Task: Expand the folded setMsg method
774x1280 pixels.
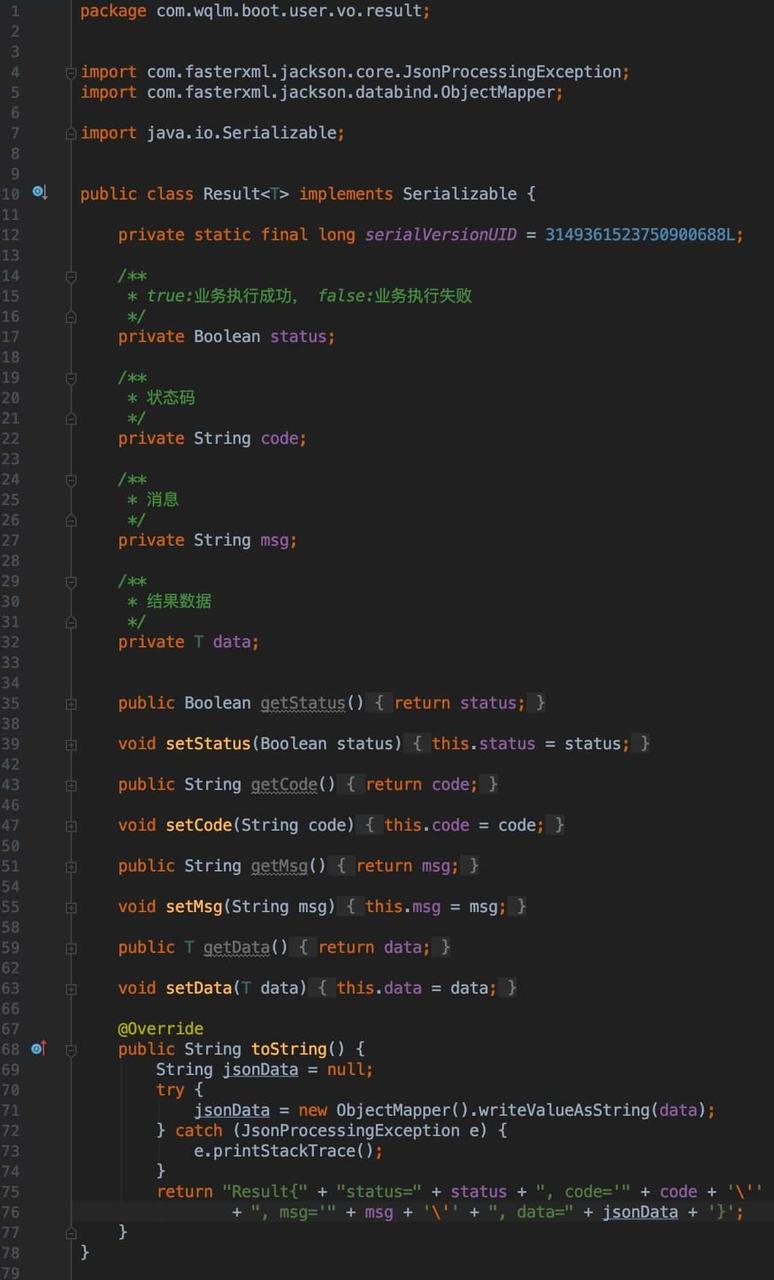Action: [x=71, y=908]
